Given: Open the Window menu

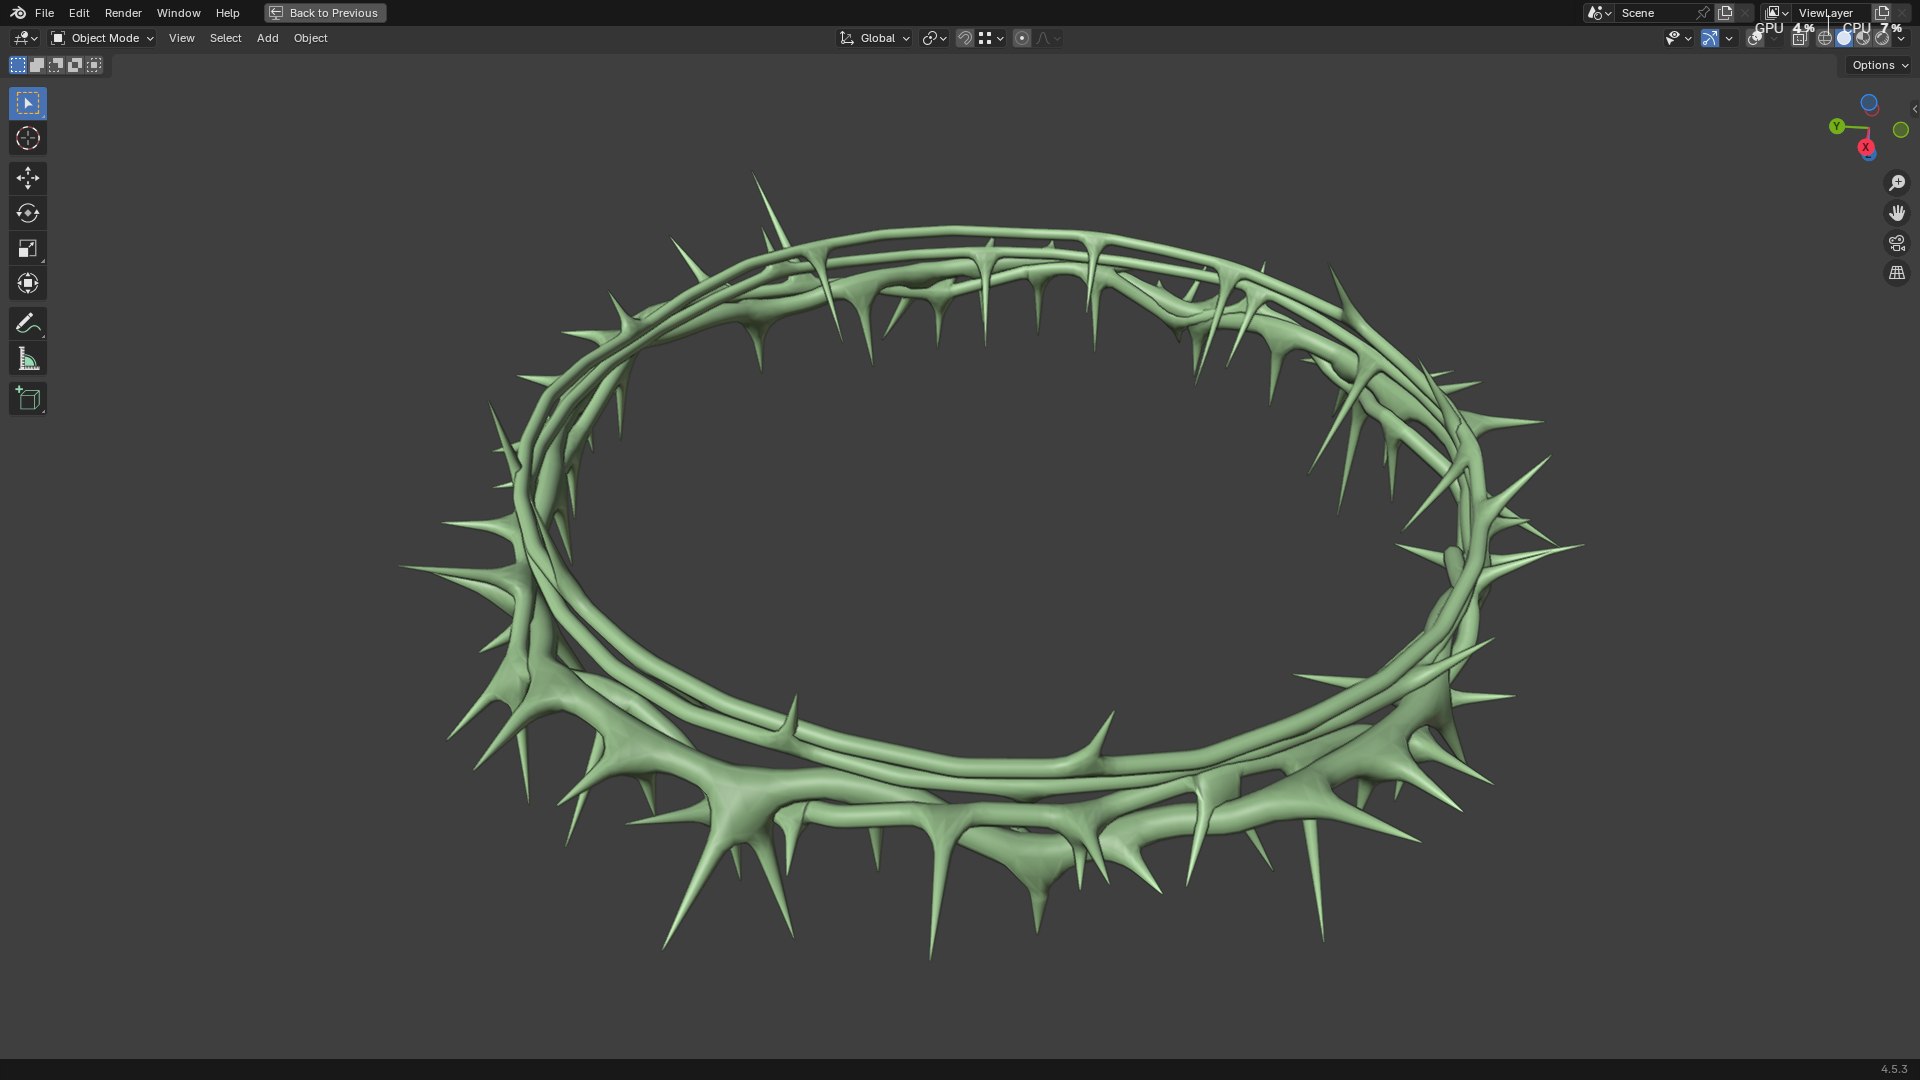Looking at the screenshot, I should pos(178,13).
